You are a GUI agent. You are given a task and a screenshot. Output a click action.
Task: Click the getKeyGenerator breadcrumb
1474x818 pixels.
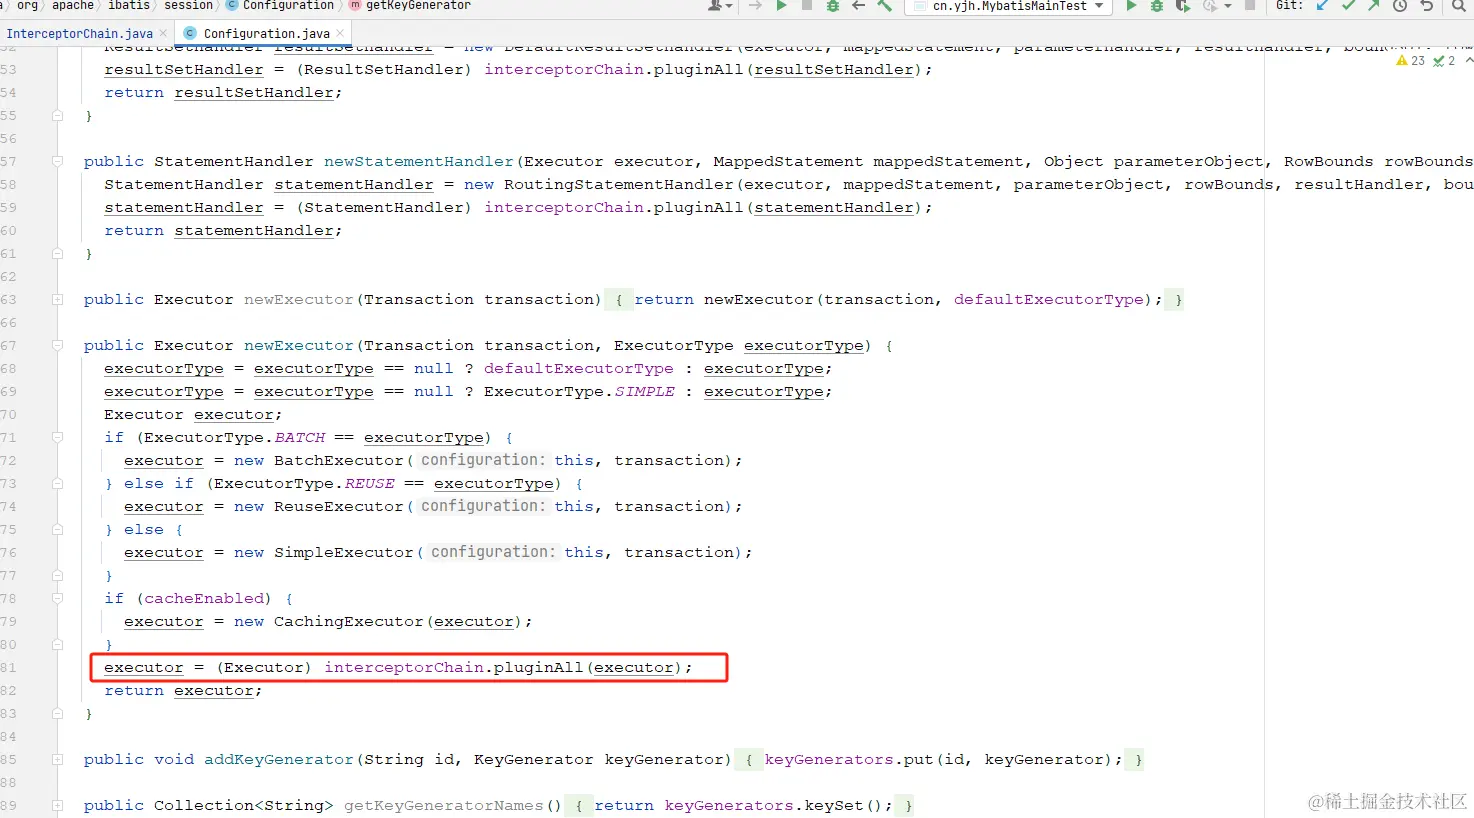pyautogui.click(x=418, y=6)
